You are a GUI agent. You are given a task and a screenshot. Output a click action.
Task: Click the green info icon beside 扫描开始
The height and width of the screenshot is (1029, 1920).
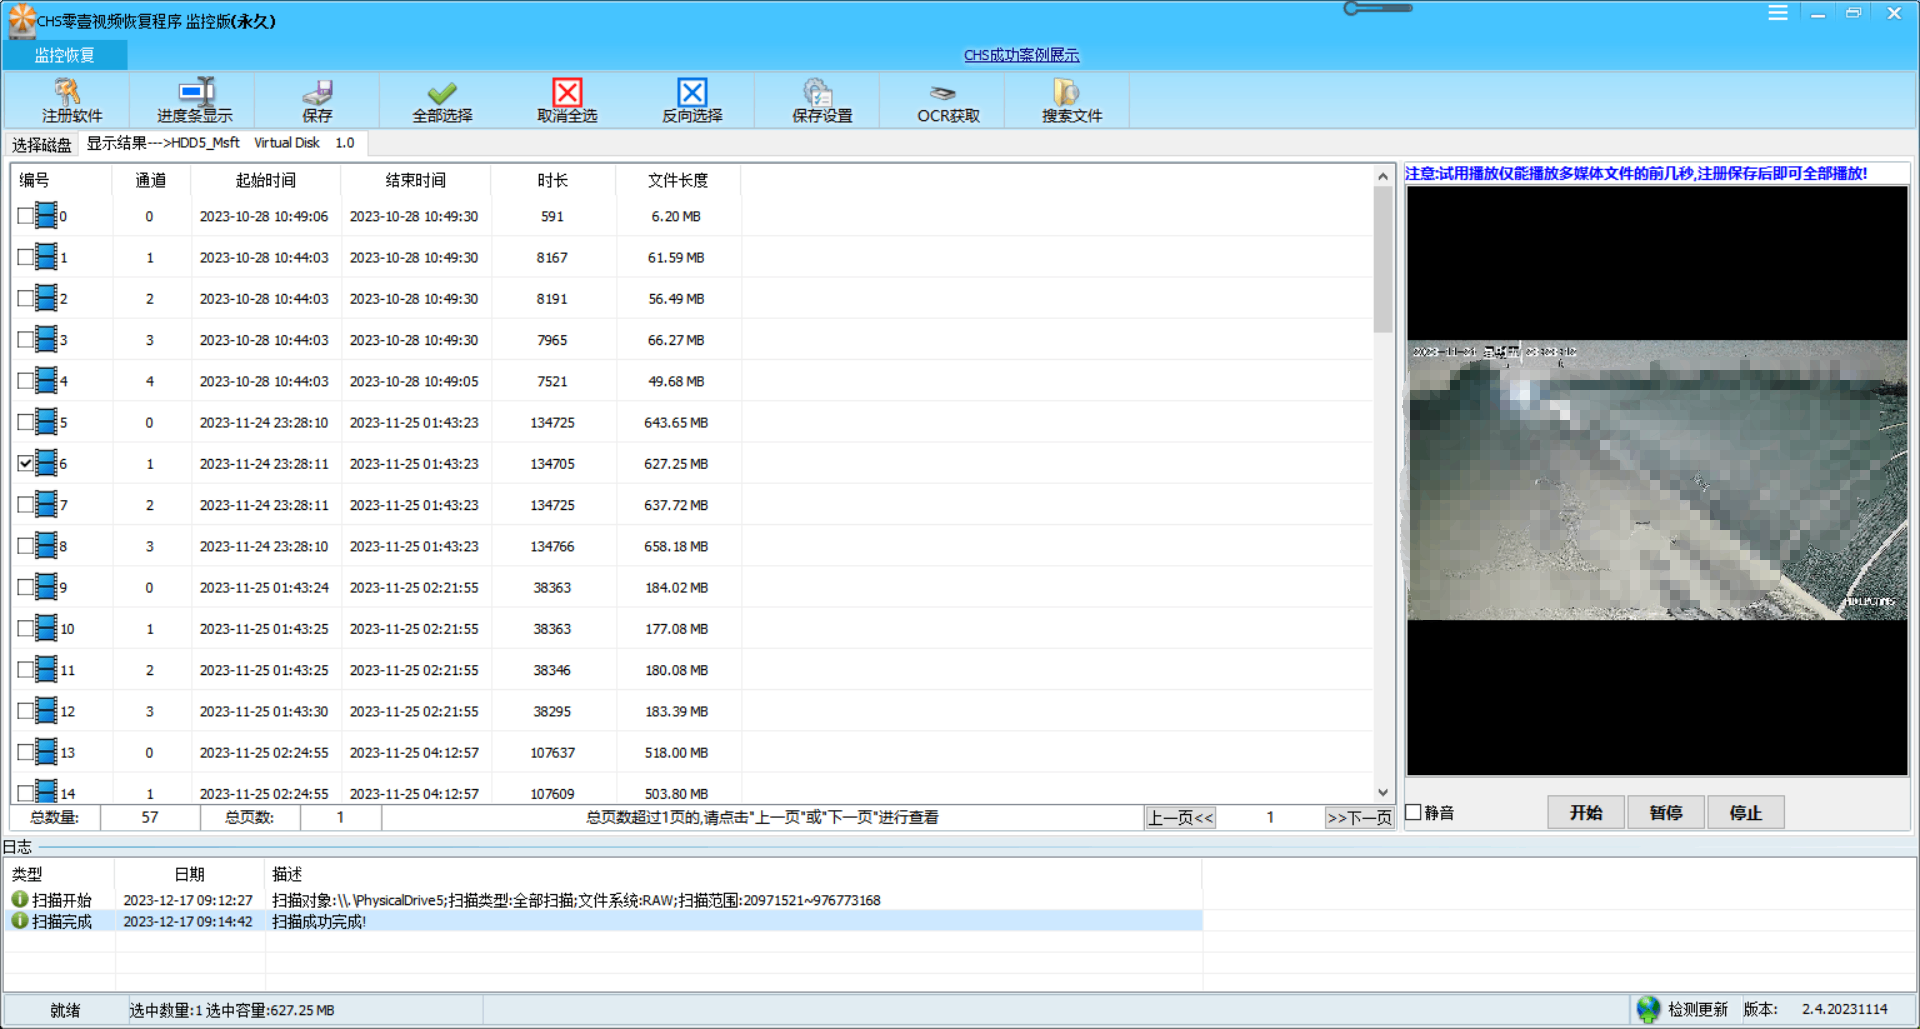coord(19,899)
